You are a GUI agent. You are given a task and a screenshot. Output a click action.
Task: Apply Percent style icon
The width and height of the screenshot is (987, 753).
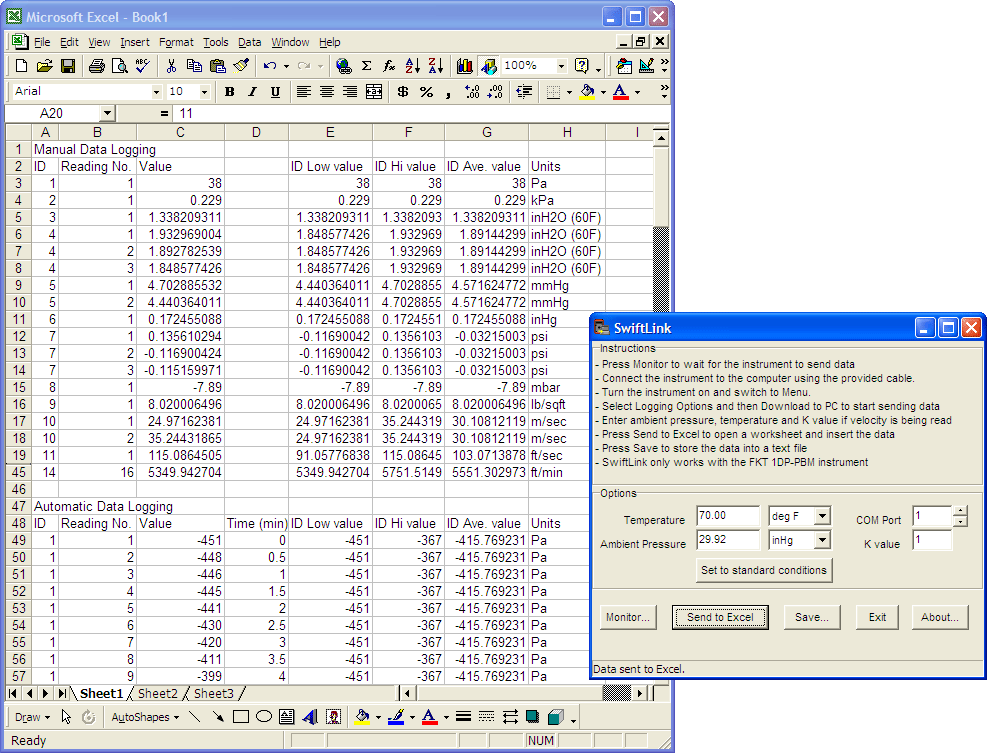pyautogui.click(x=426, y=92)
